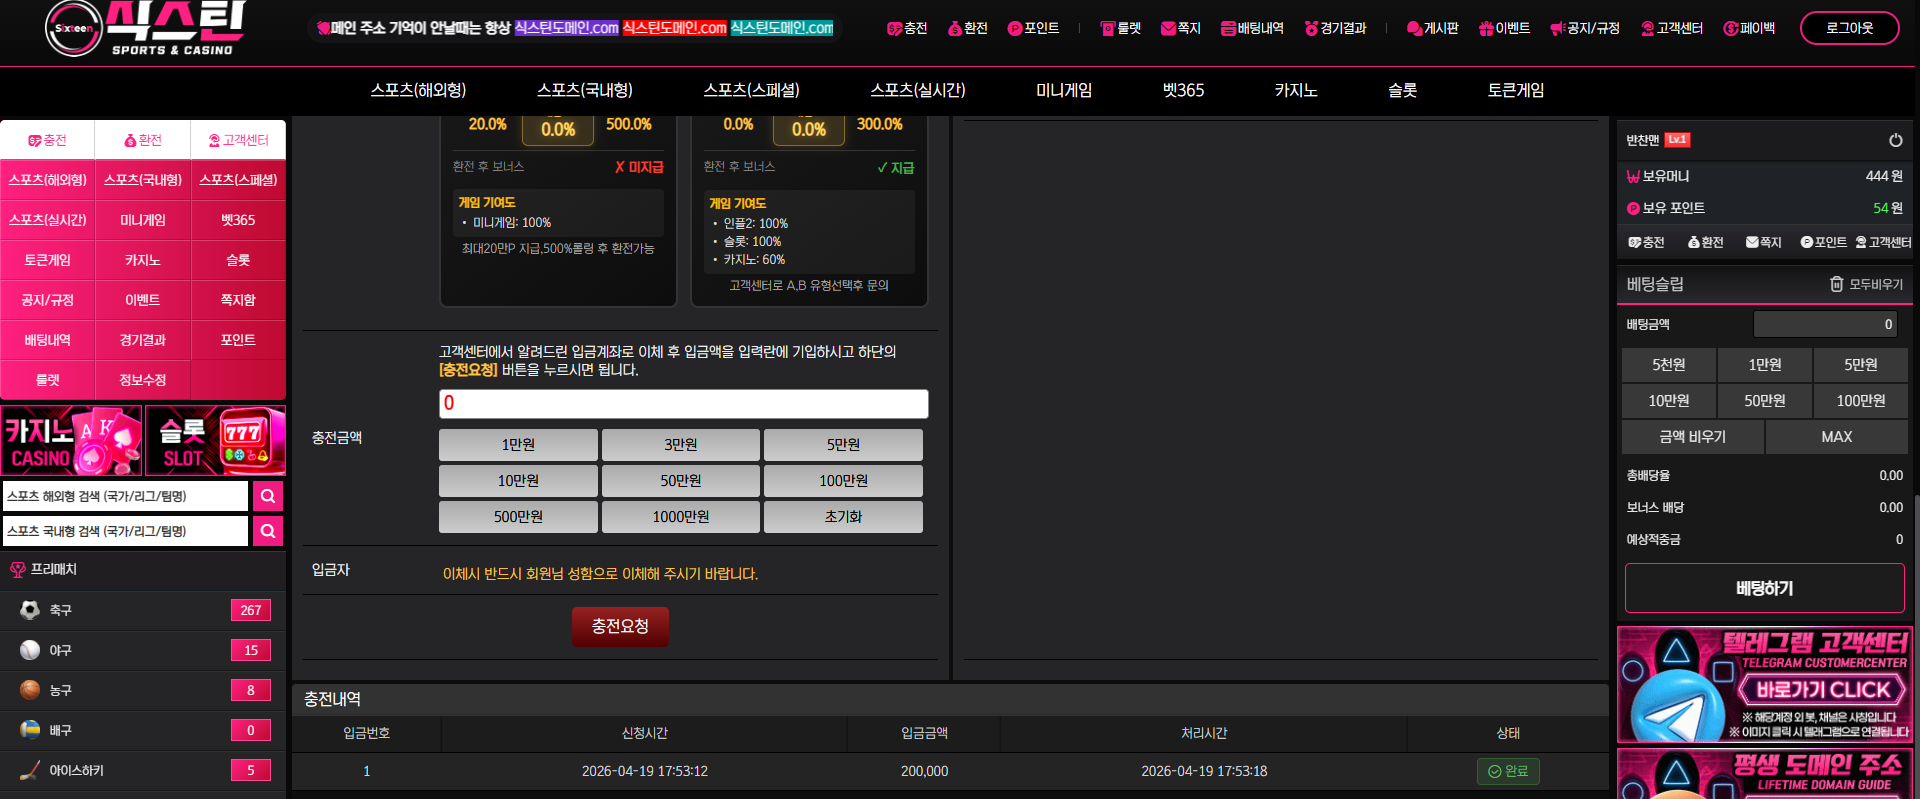Open the 스포츠(해외형) main menu
The width and height of the screenshot is (1920, 799).
(418, 90)
